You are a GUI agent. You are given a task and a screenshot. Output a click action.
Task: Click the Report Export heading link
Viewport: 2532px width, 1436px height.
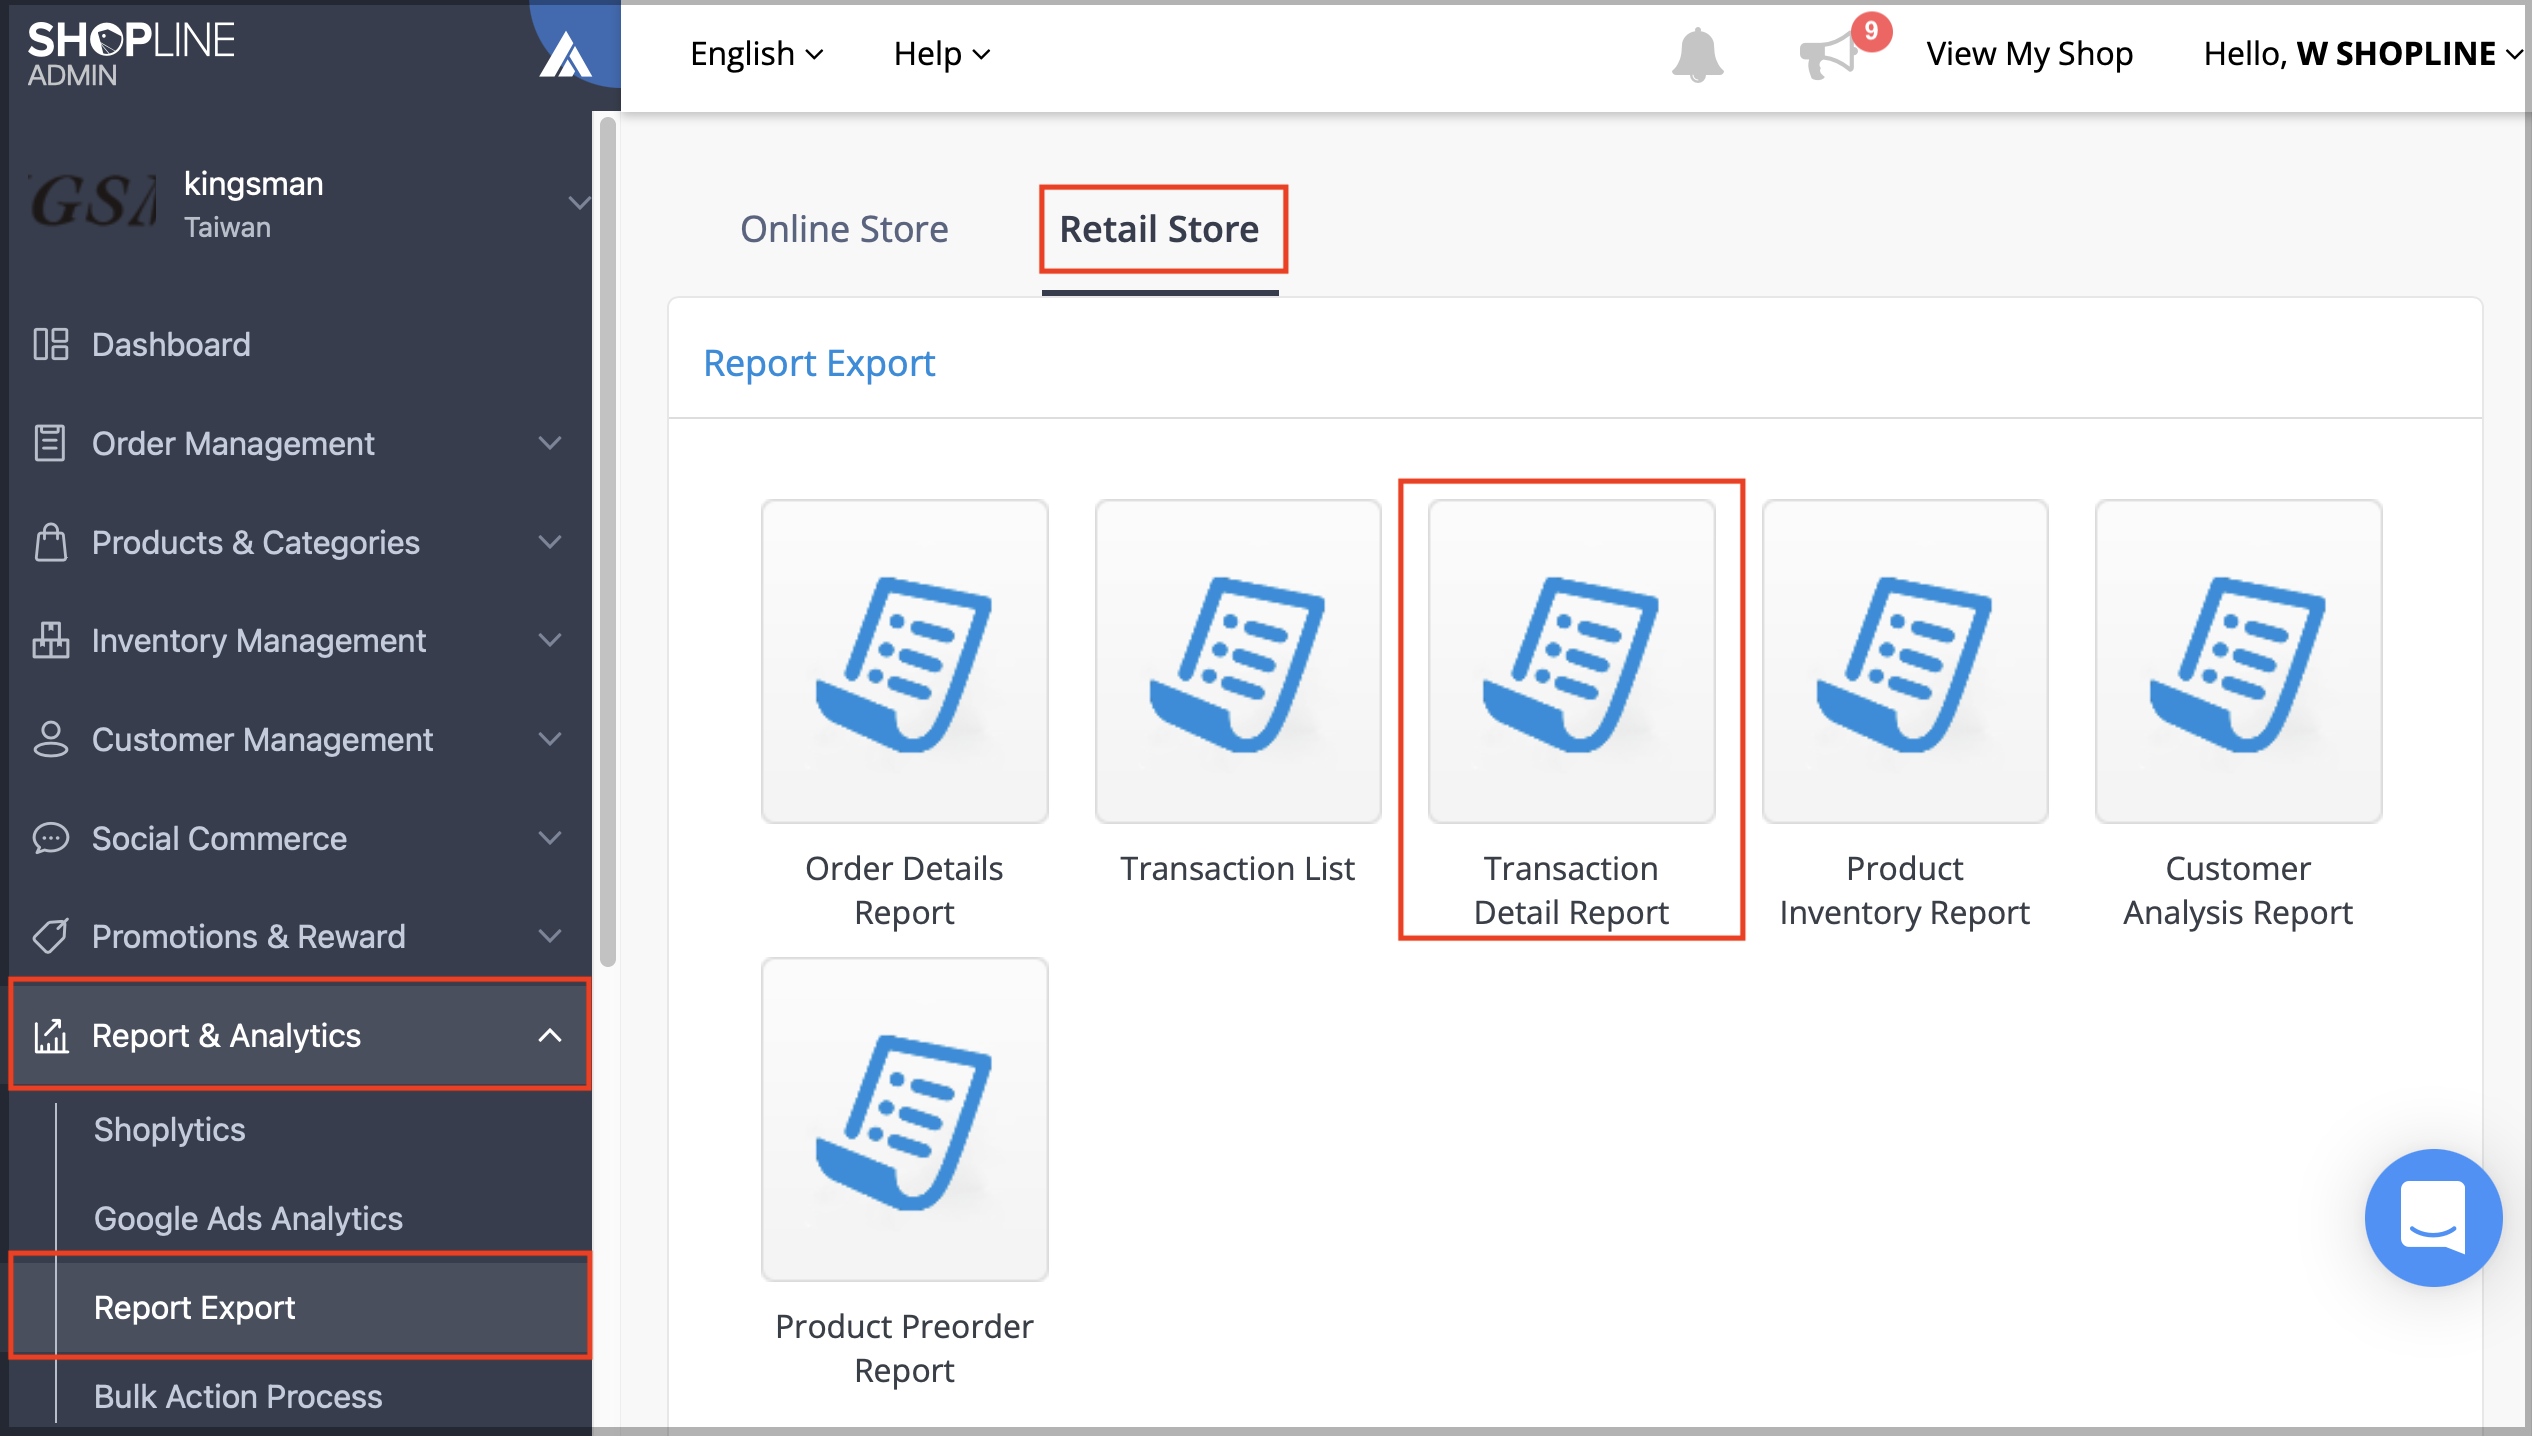[819, 363]
